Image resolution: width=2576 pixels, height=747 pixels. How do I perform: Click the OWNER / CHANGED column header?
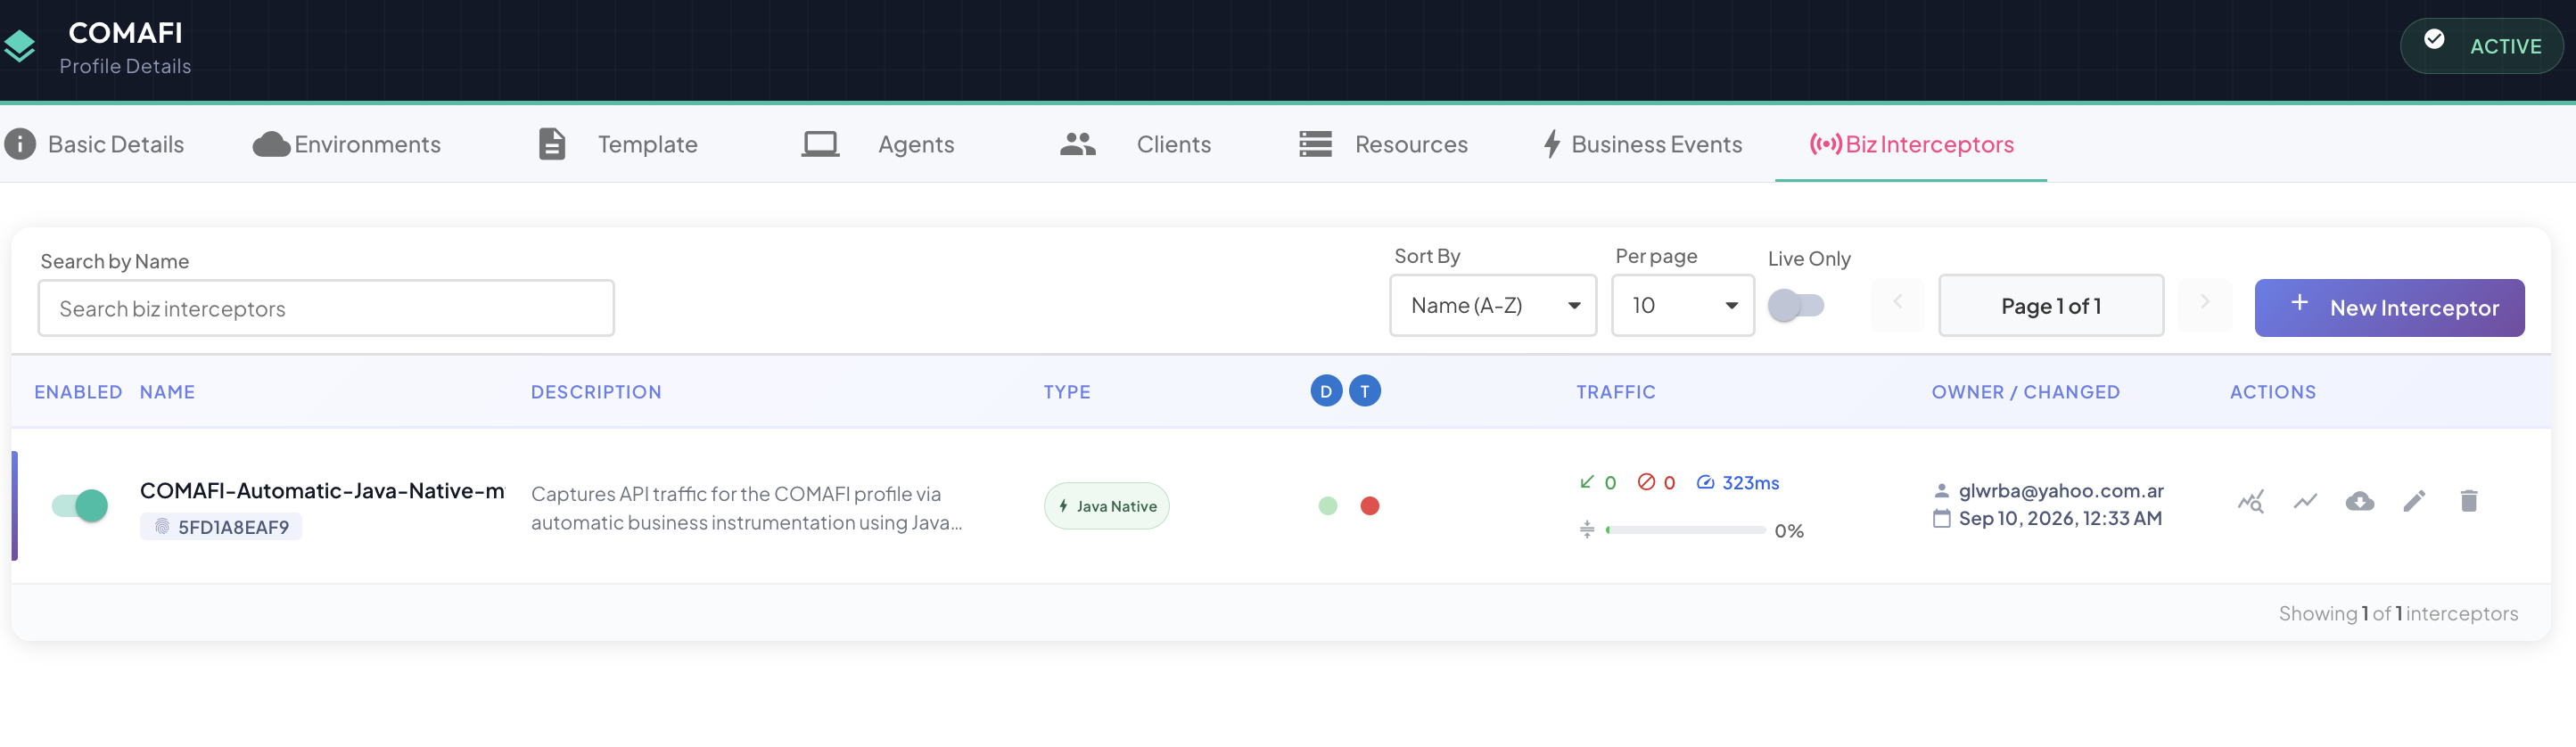[x=2025, y=392]
